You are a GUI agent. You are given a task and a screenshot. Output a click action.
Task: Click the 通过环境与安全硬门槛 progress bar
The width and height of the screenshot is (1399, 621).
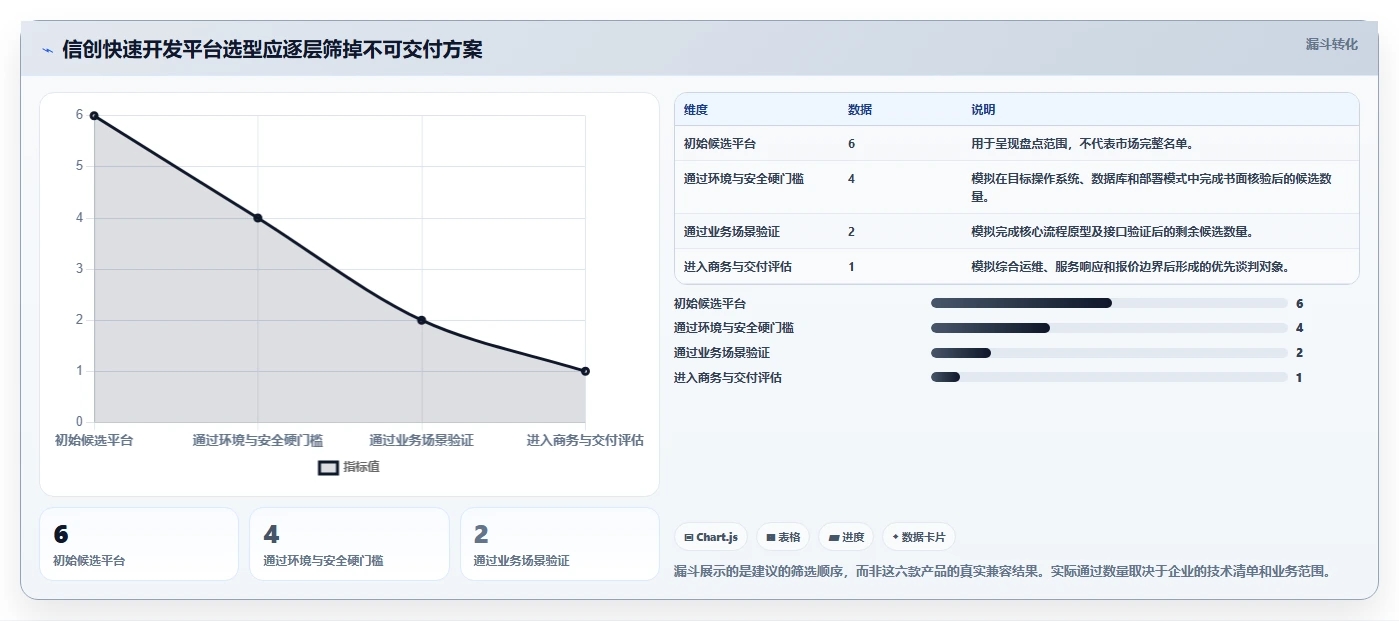point(1109,328)
